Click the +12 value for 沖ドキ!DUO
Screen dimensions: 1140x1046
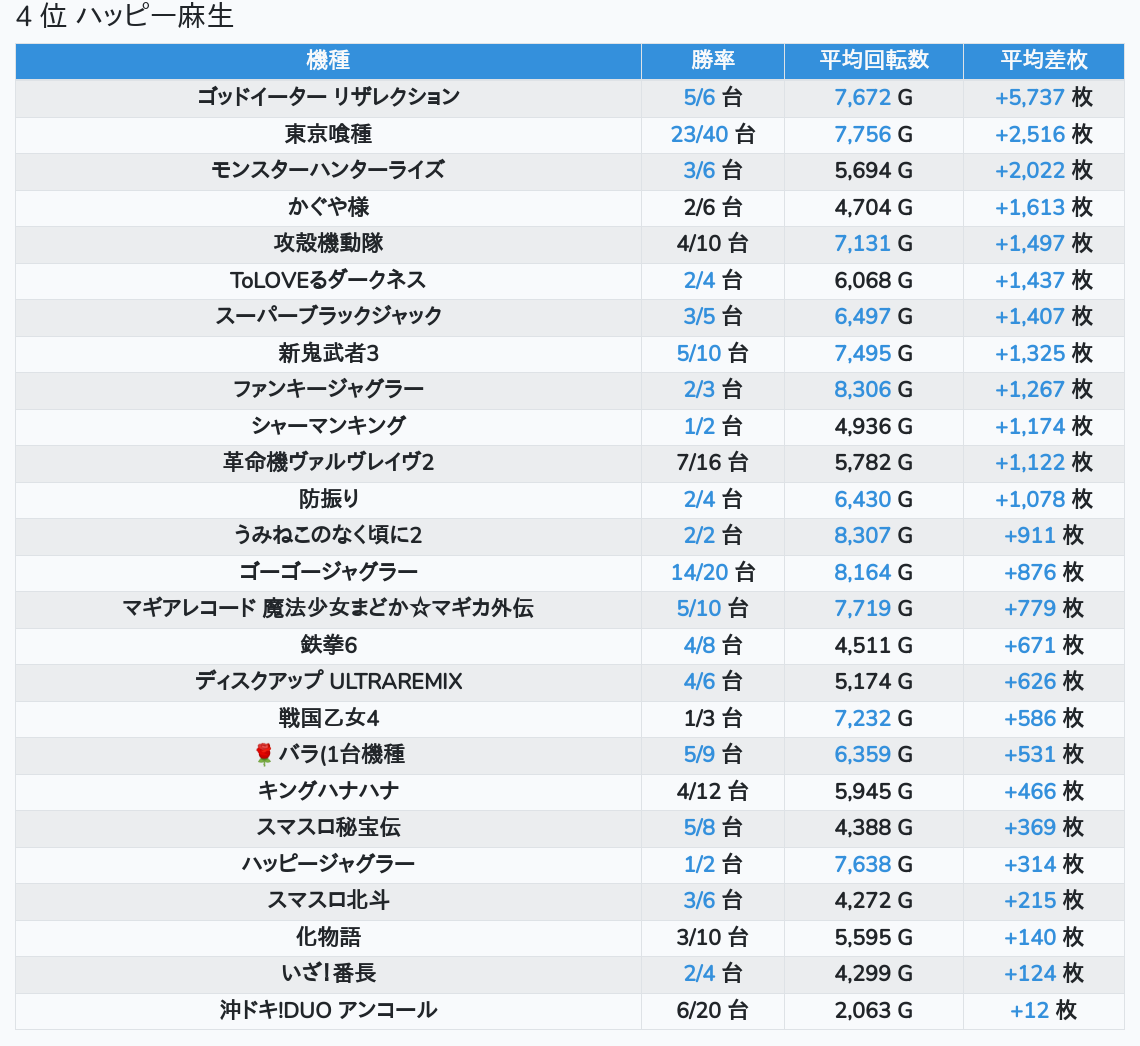[1029, 1010]
